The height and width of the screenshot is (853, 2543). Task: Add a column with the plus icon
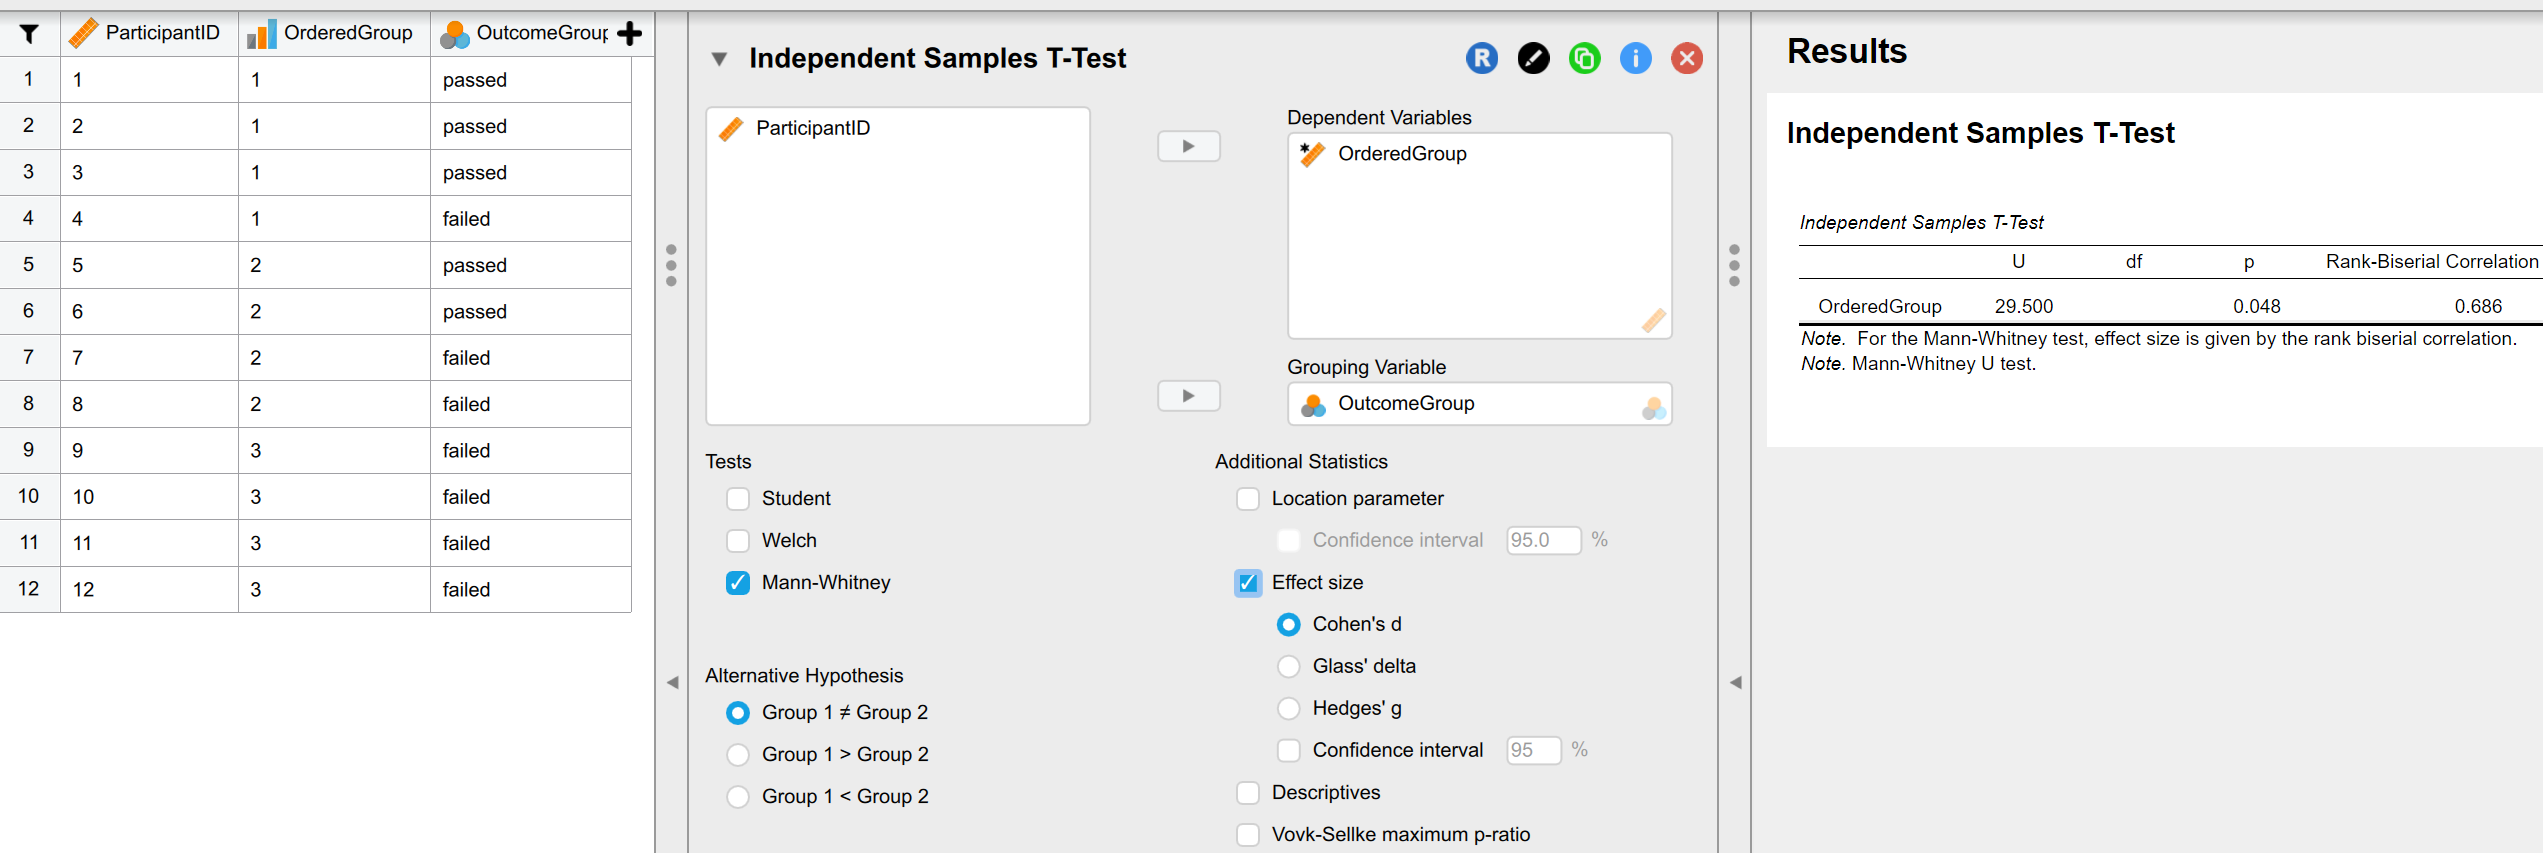tap(630, 34)
